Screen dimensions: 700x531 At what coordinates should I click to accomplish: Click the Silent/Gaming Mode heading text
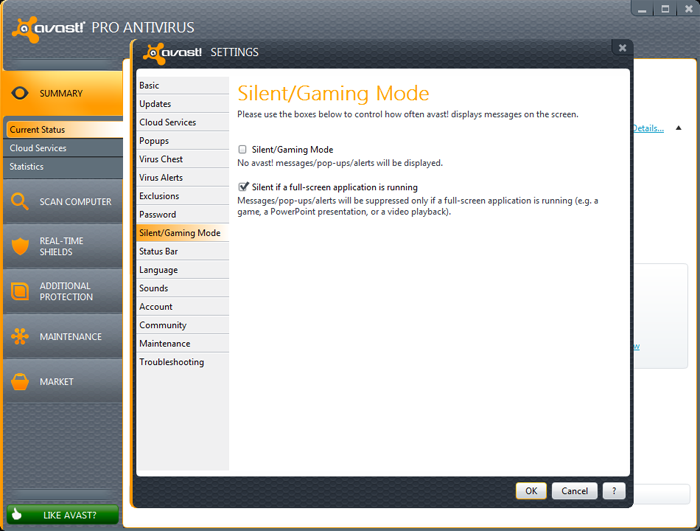(x=333, y=93)
